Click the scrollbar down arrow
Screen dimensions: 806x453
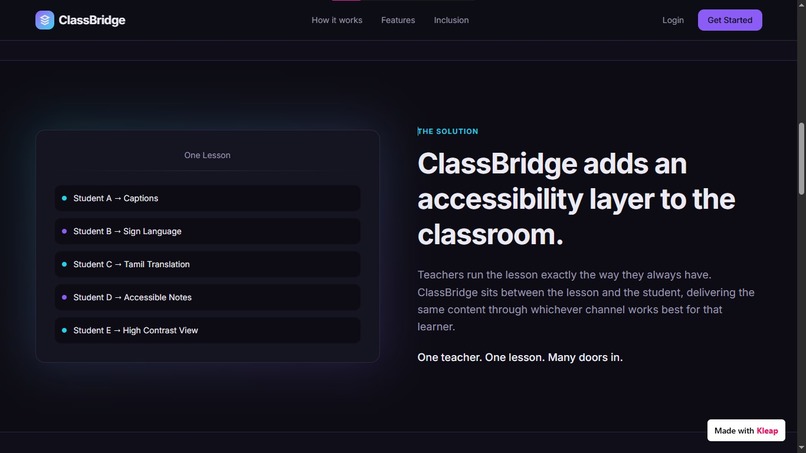point(801,449)
